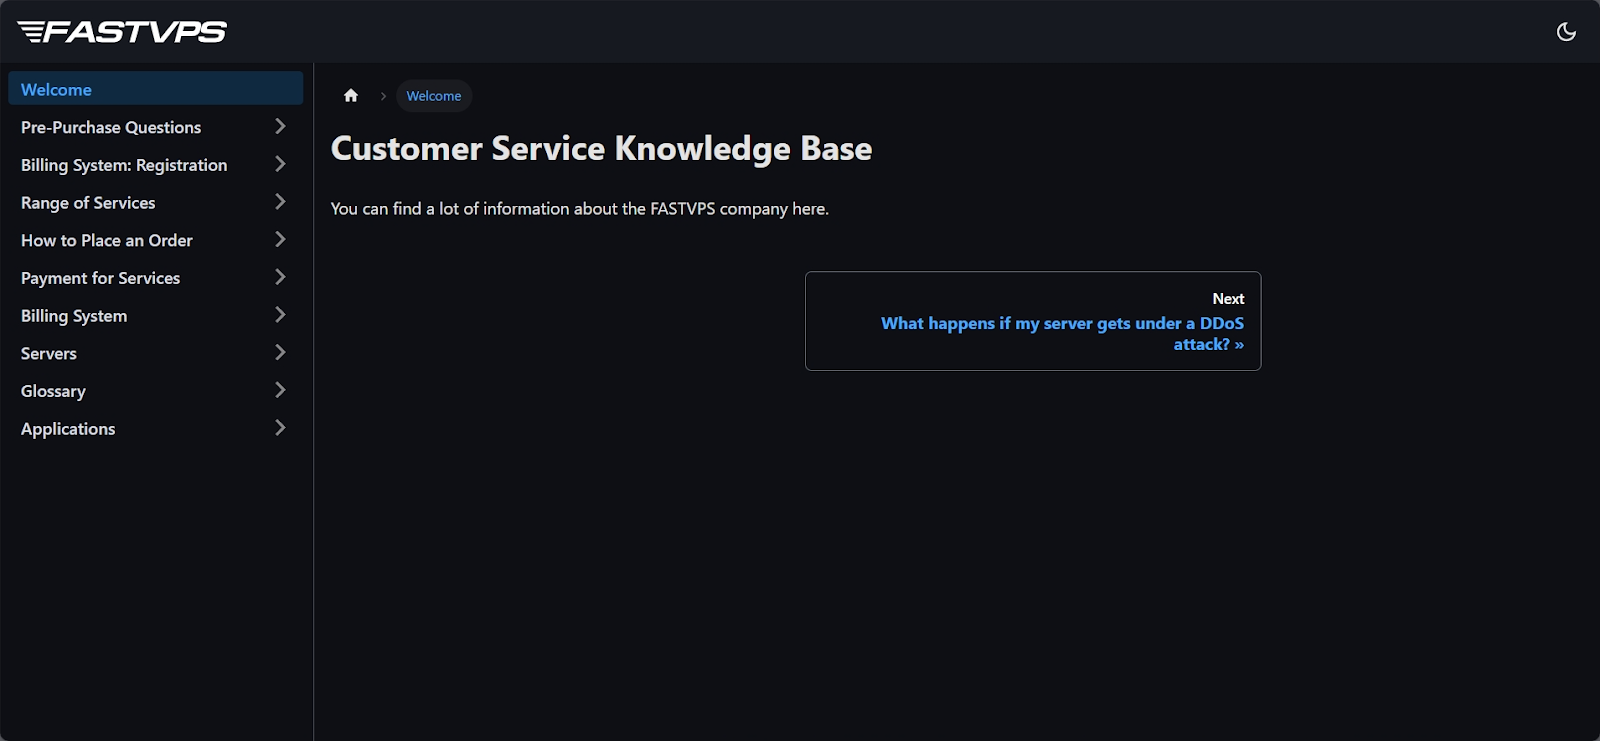
Task: Open the Pre-Purchase Questions section
Action: pyautogui.click(x=111, y=127)
